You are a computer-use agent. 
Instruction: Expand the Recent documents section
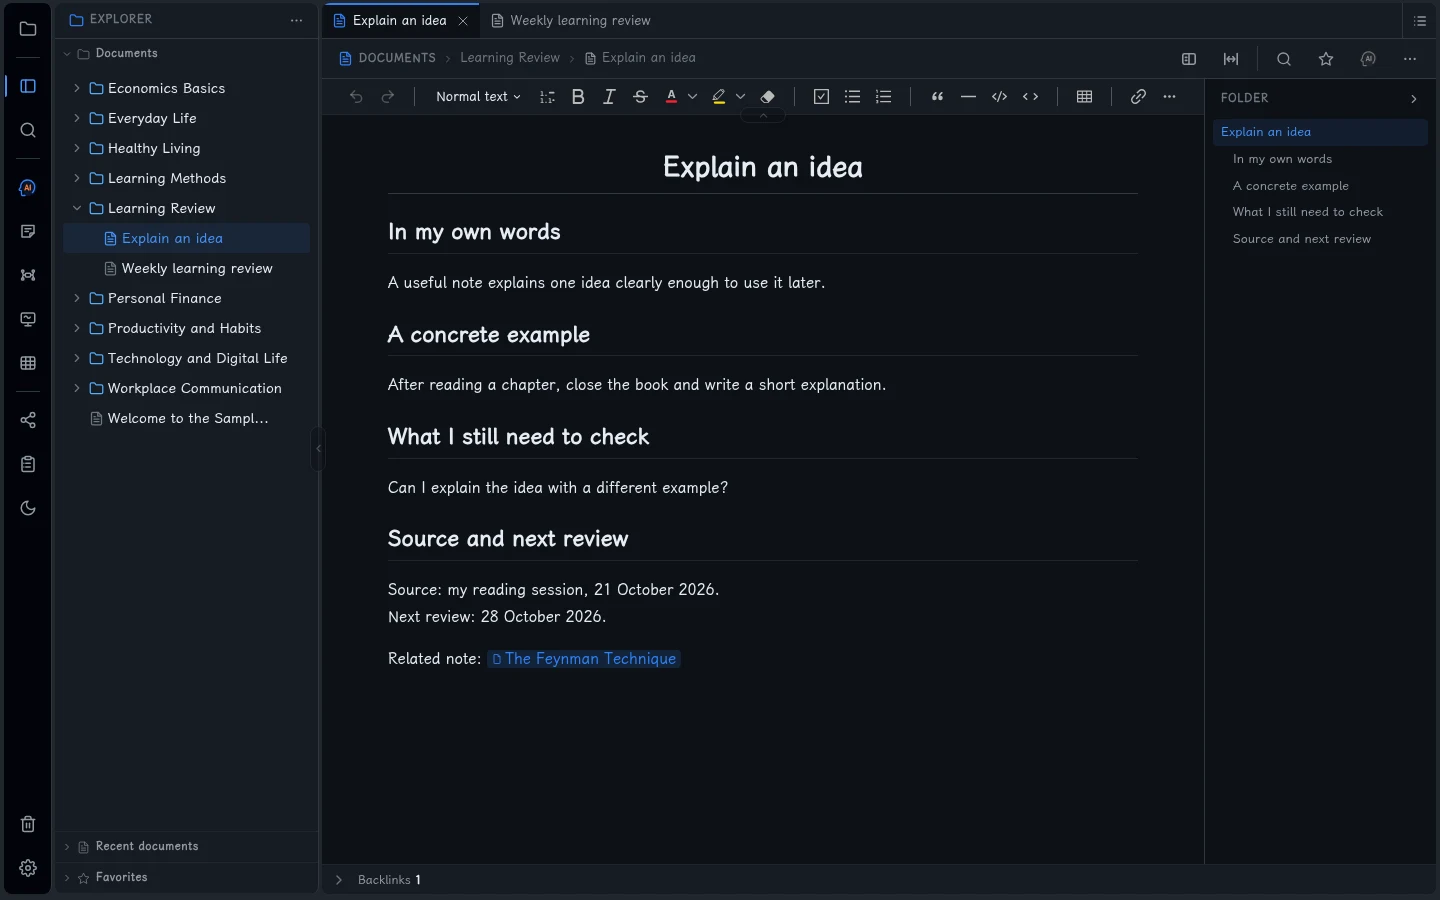coord(67,847)
